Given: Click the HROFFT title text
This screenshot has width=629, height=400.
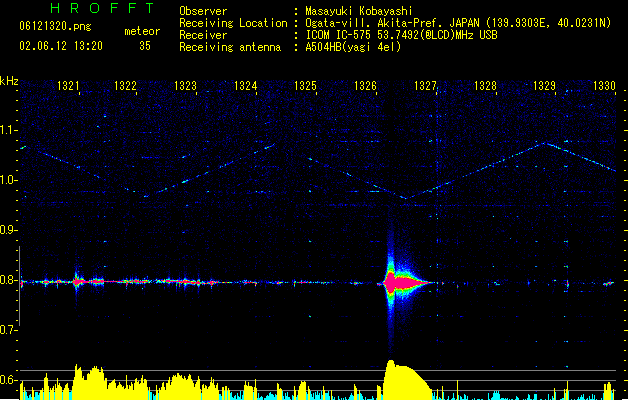Looking at the screenshot, I should click(x=102, y=8).
